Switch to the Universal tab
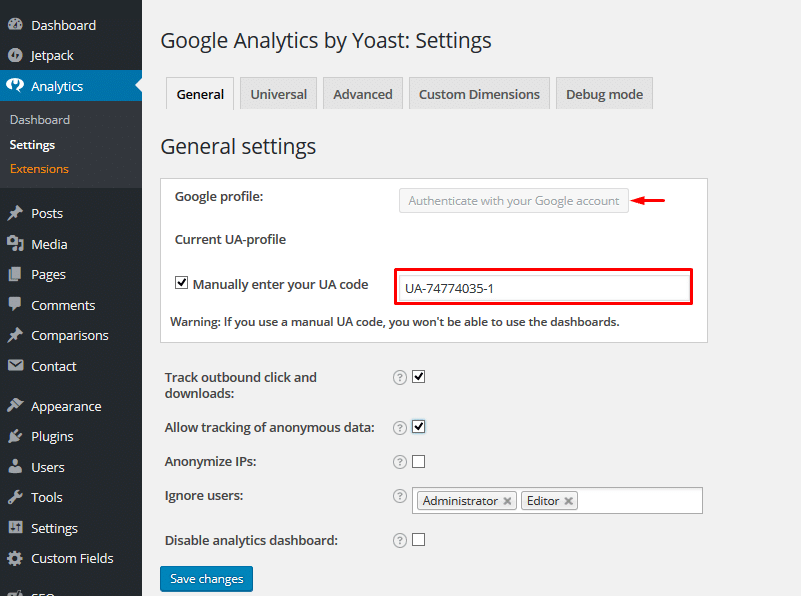Screen dimensions: 801x596 coord(278,94)
